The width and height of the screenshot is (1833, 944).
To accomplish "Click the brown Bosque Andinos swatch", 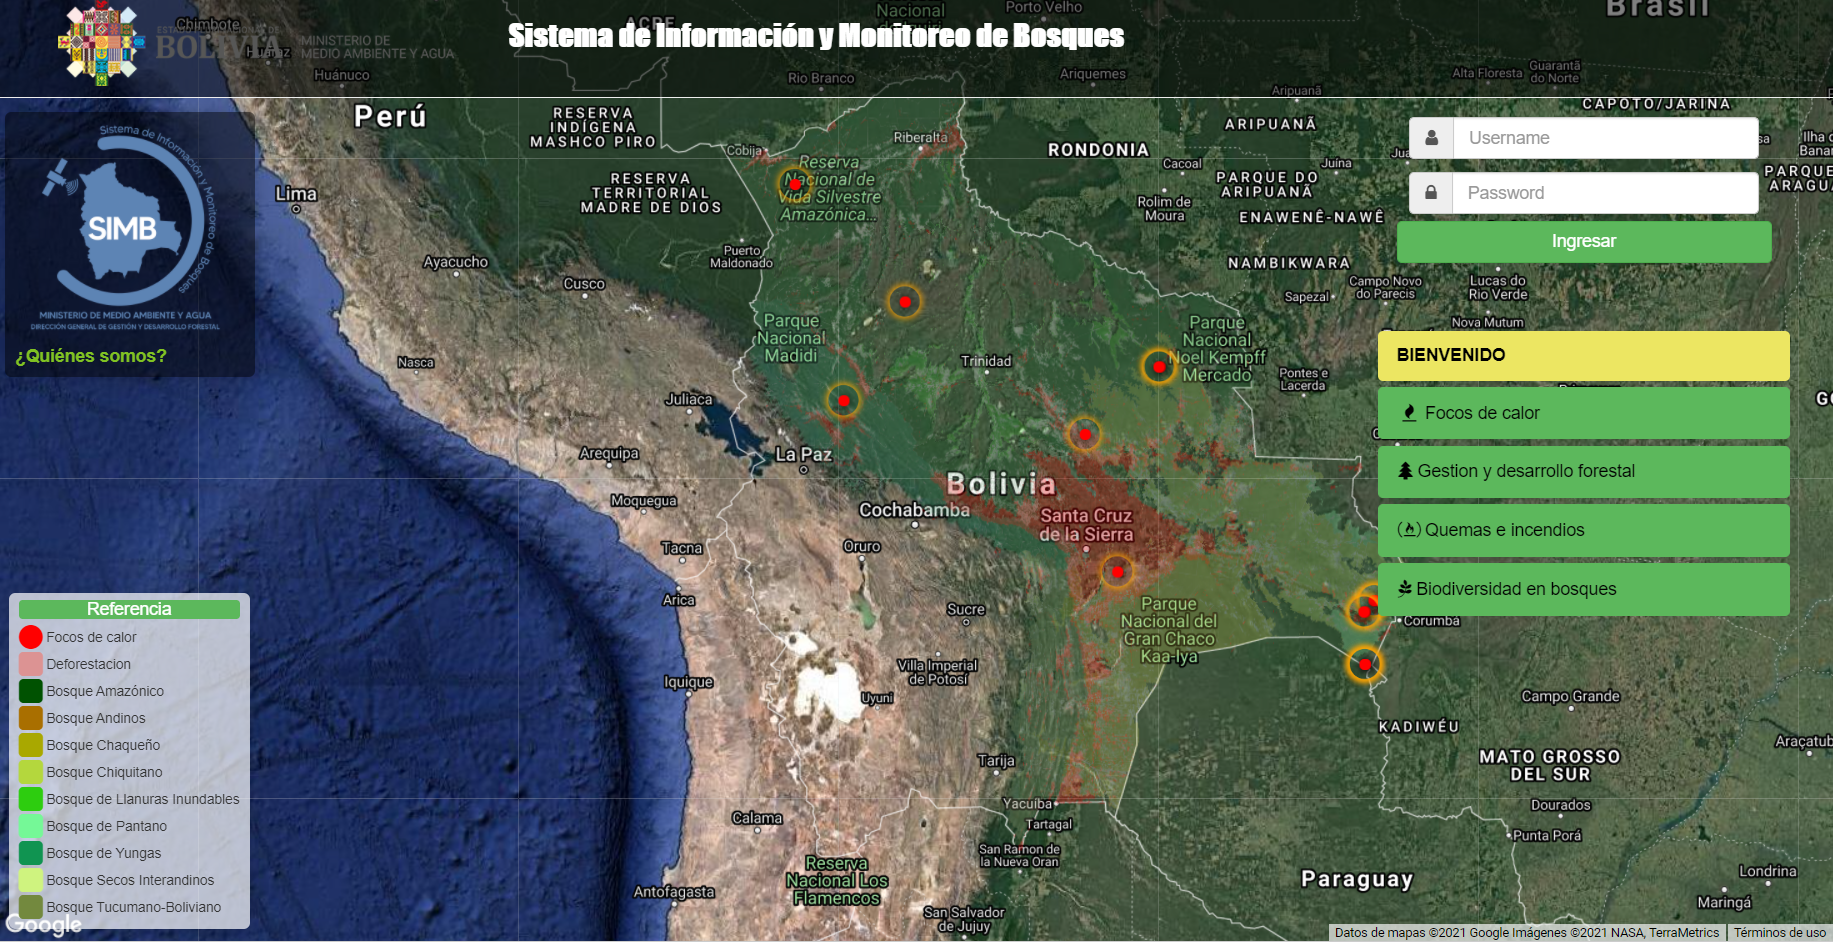I will (31, 718).
